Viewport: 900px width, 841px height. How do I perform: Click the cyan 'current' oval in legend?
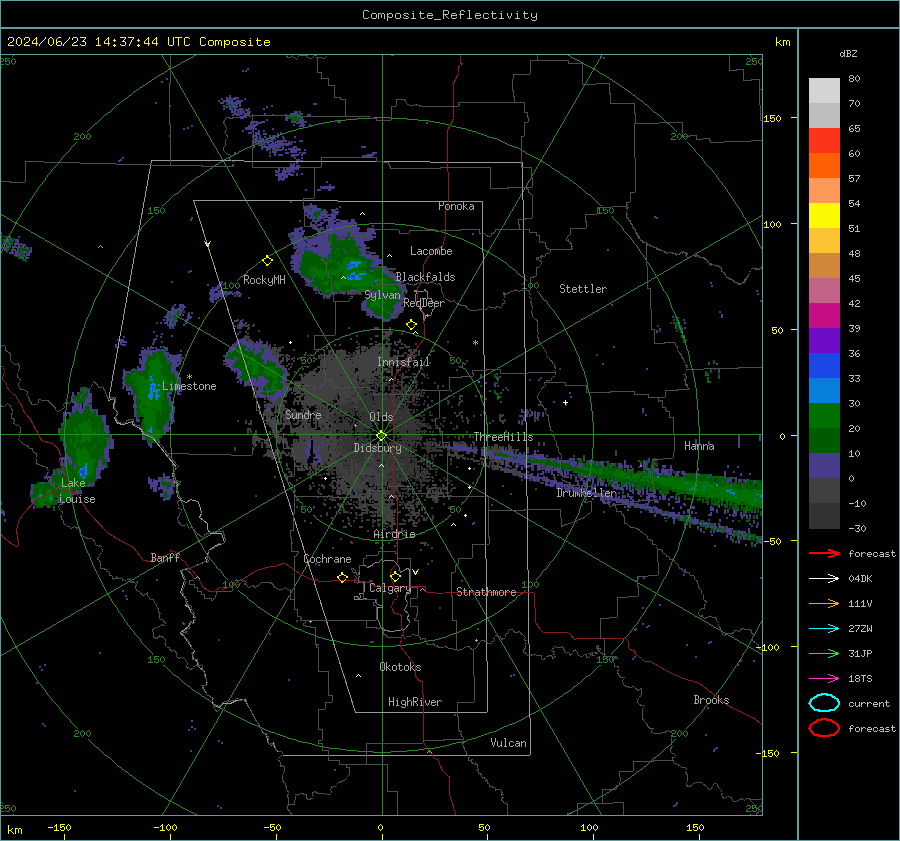(x=824, y=703)
